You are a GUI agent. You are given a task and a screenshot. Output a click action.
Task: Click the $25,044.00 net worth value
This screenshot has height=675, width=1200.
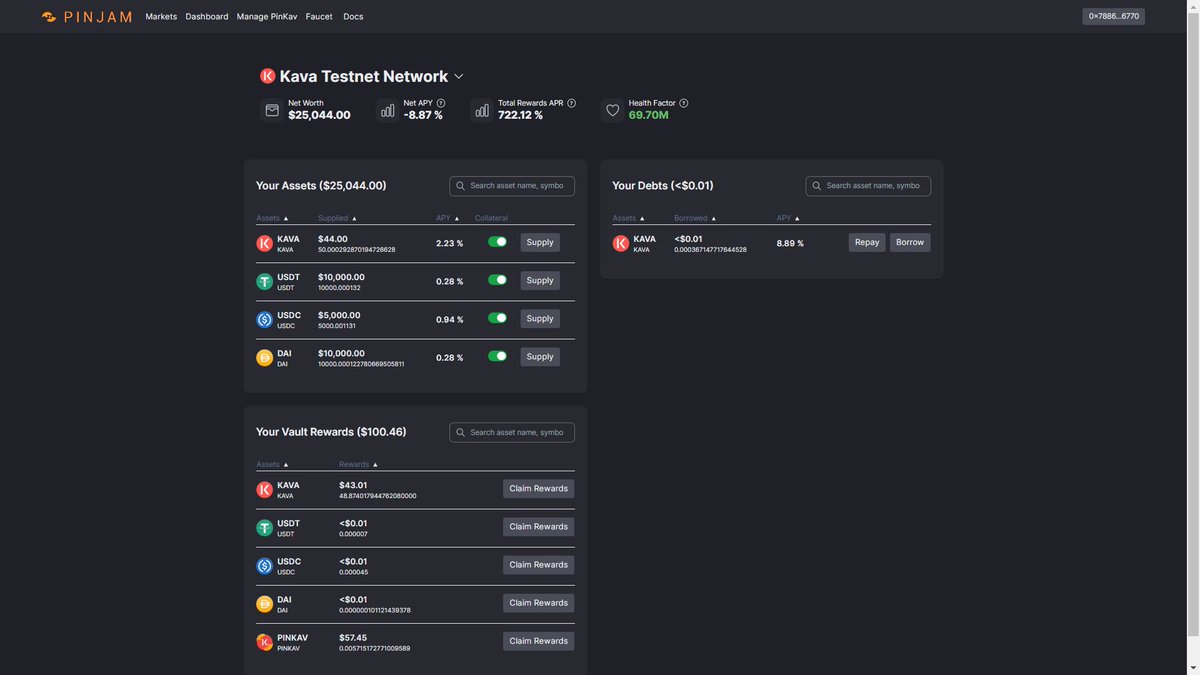tap(319, 116)
